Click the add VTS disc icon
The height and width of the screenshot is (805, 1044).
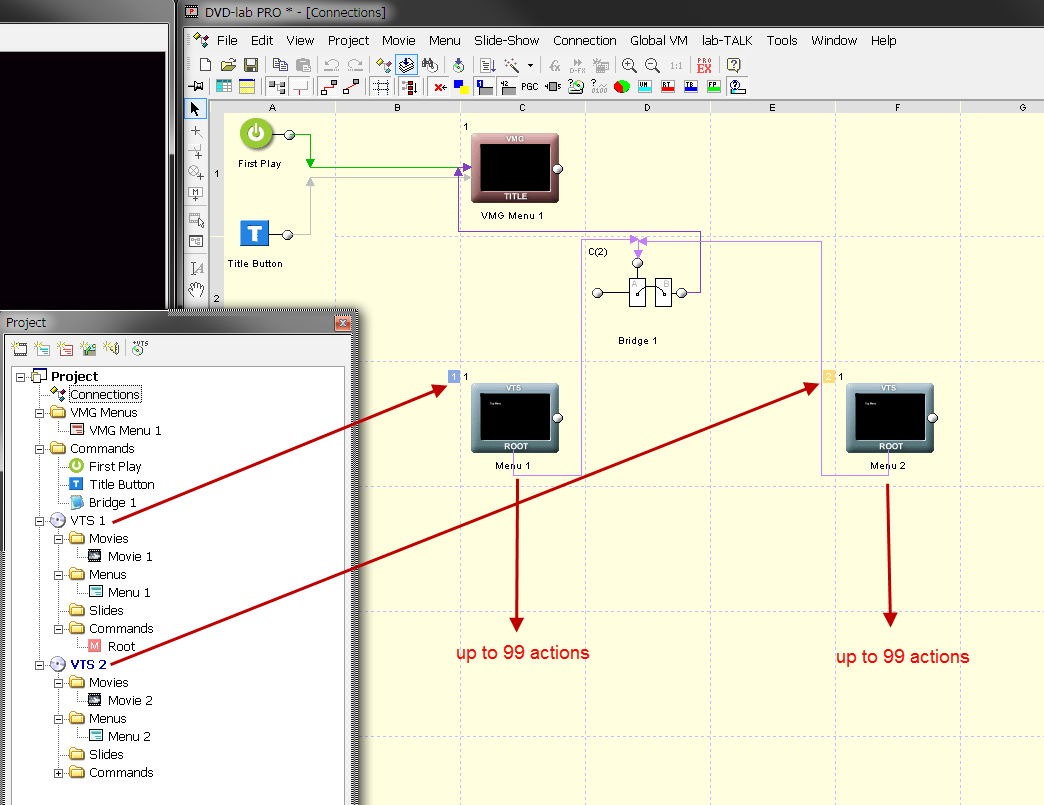(139, 348)
